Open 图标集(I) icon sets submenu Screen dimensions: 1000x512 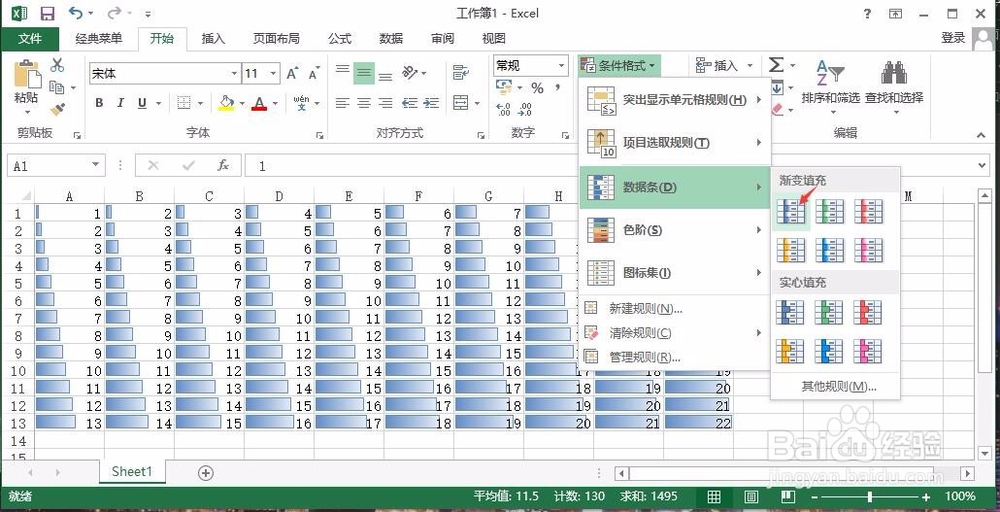click(674, 273)
